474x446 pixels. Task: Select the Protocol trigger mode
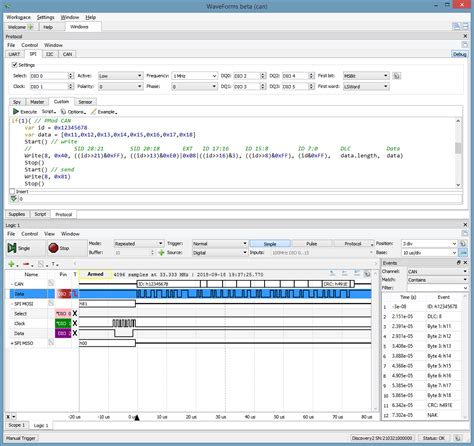coord(353,244)
